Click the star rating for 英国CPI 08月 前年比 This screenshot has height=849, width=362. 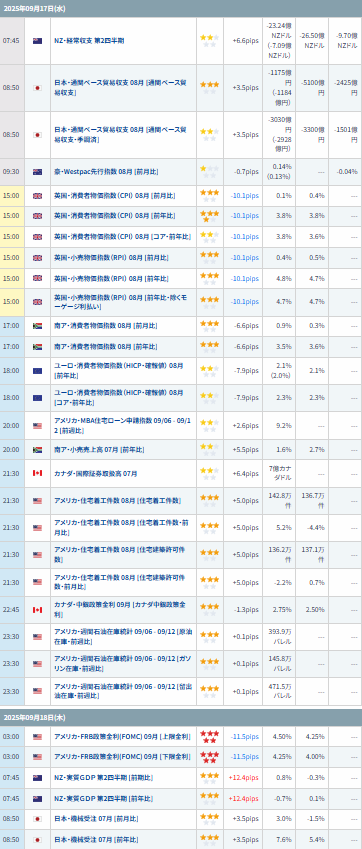209,216
